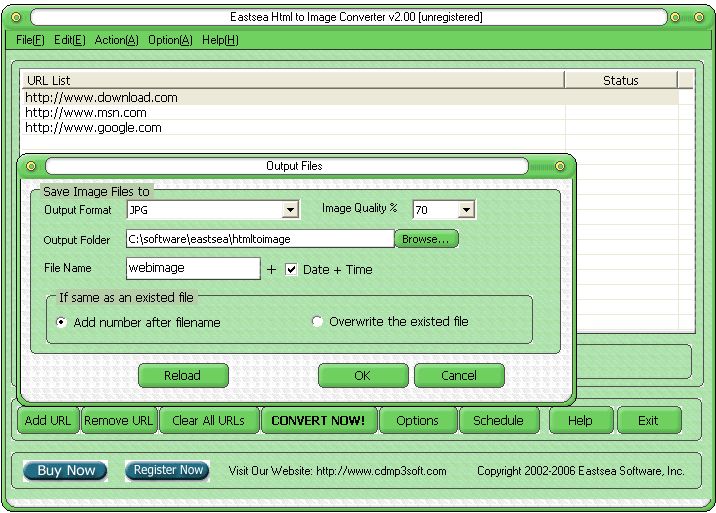The height and width of the screenshot is (513, 716).
Task: Open the Action(A) menu
Action: [x=116, y=40]
